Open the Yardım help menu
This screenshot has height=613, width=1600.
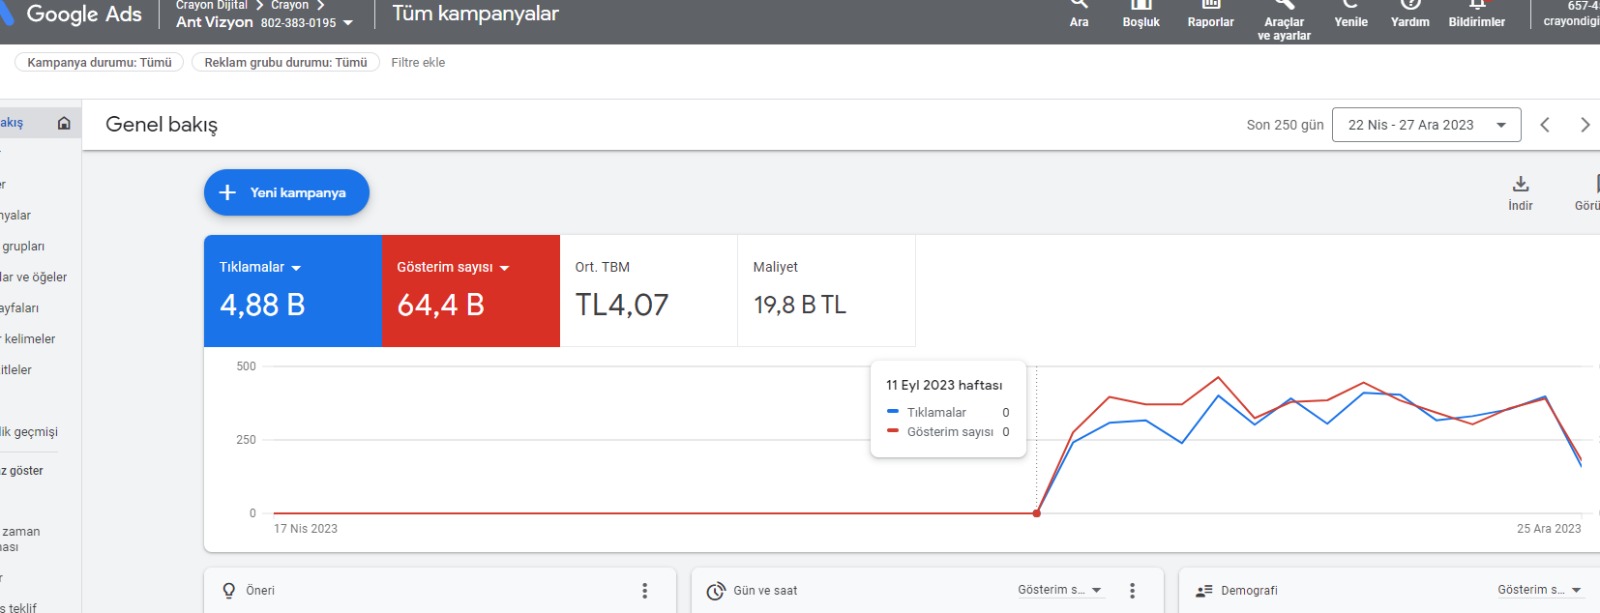[x=1410, y=14]
